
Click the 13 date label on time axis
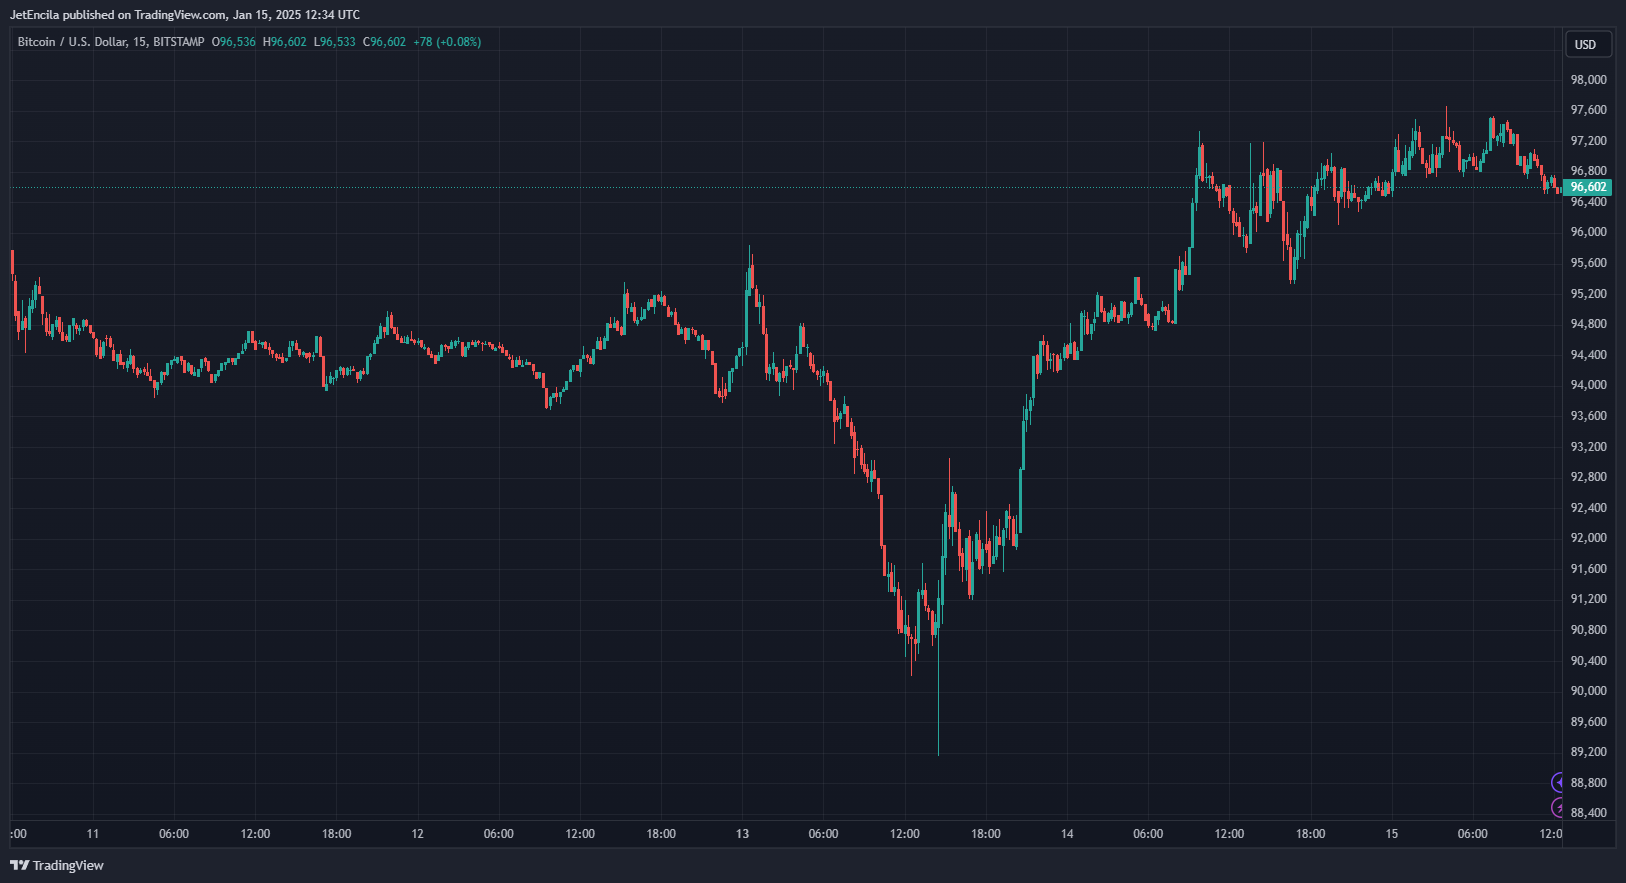[742, 834]
